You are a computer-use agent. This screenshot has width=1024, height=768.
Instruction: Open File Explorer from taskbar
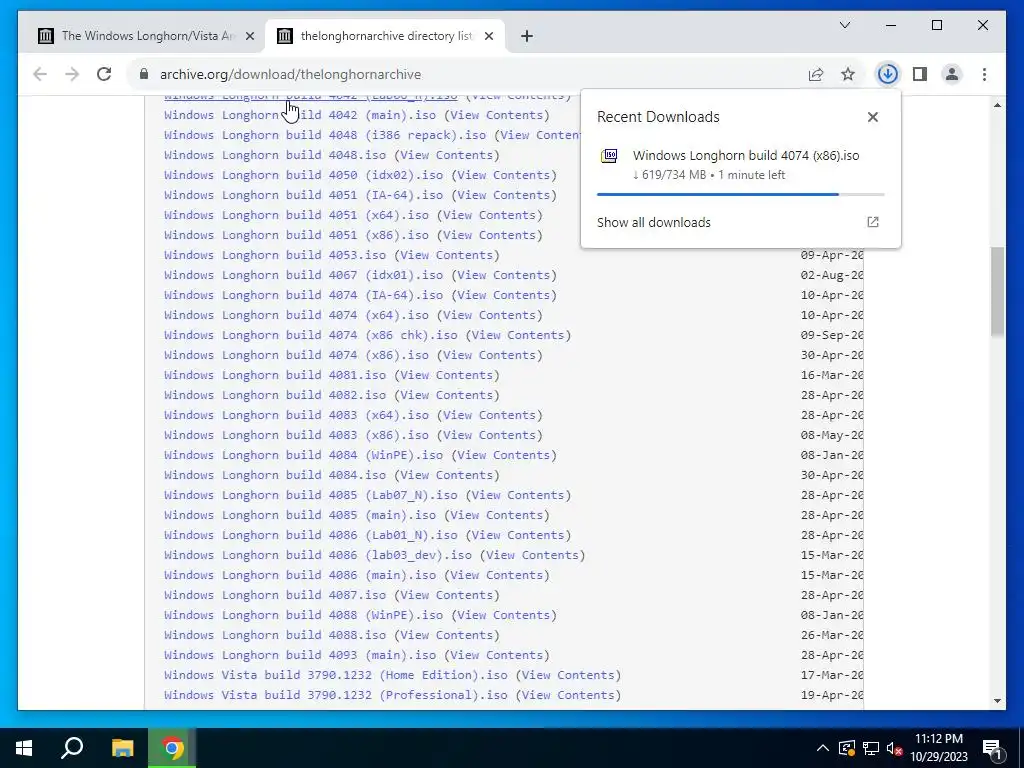click(x=122, y=748)
